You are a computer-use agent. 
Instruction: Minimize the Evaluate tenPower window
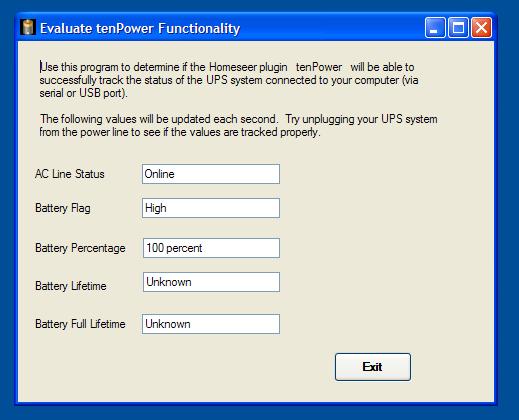tap(435, 27)
